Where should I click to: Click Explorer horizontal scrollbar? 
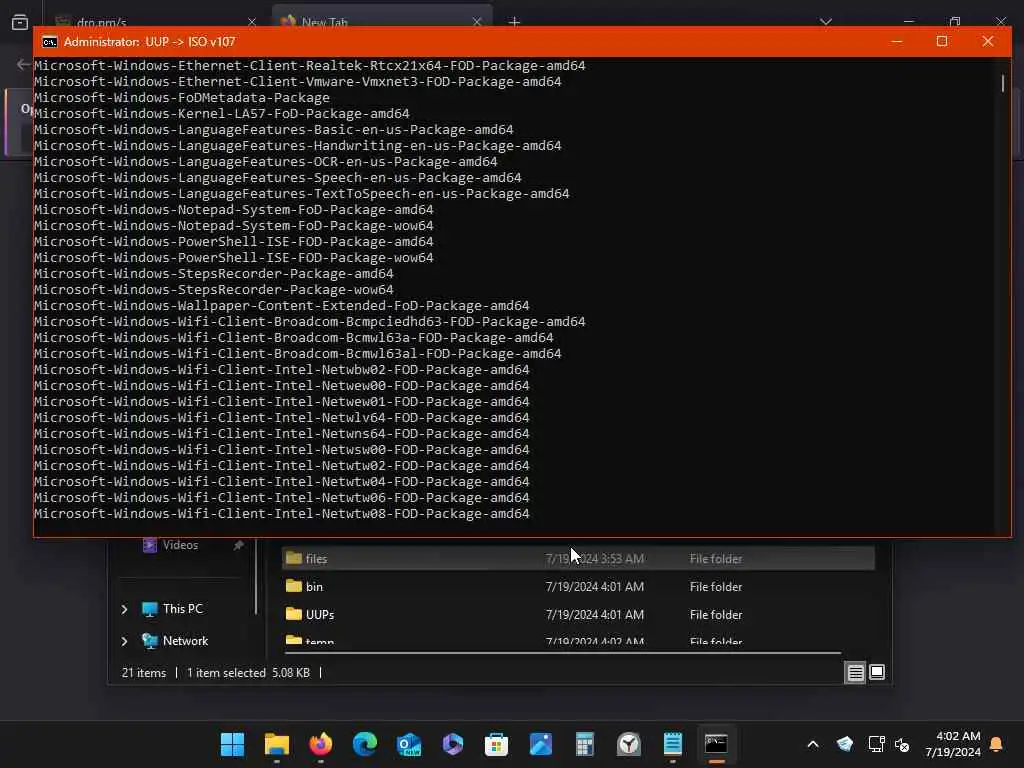pos(562,652)
